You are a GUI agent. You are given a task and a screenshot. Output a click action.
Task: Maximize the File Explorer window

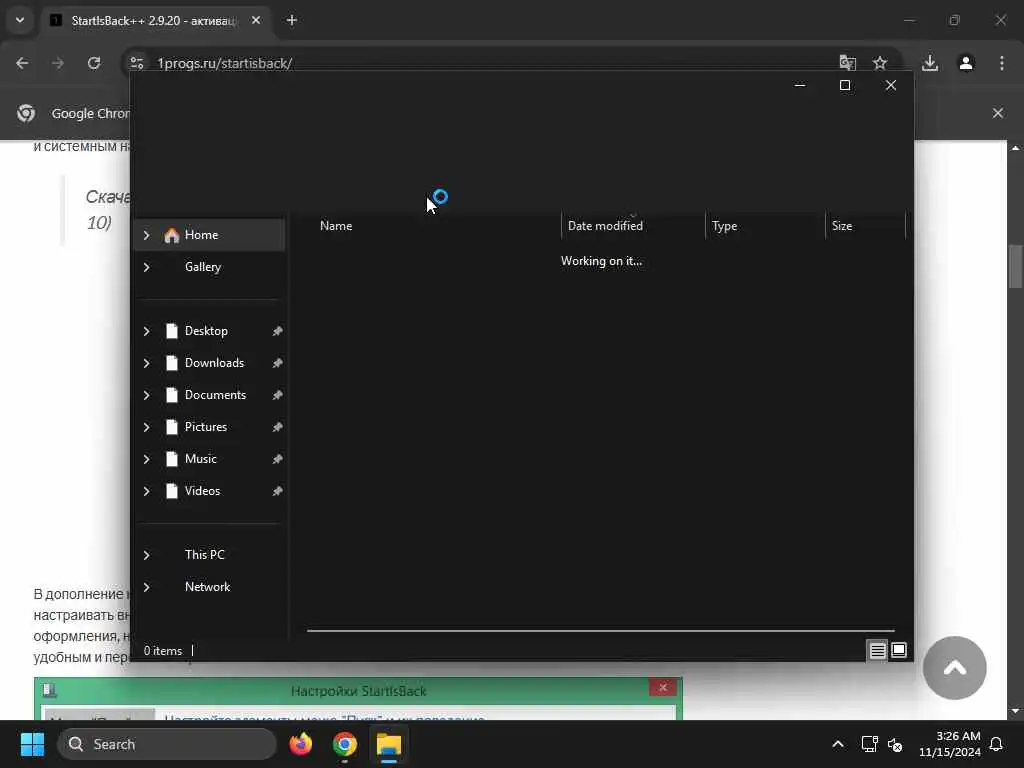point(845,86)
